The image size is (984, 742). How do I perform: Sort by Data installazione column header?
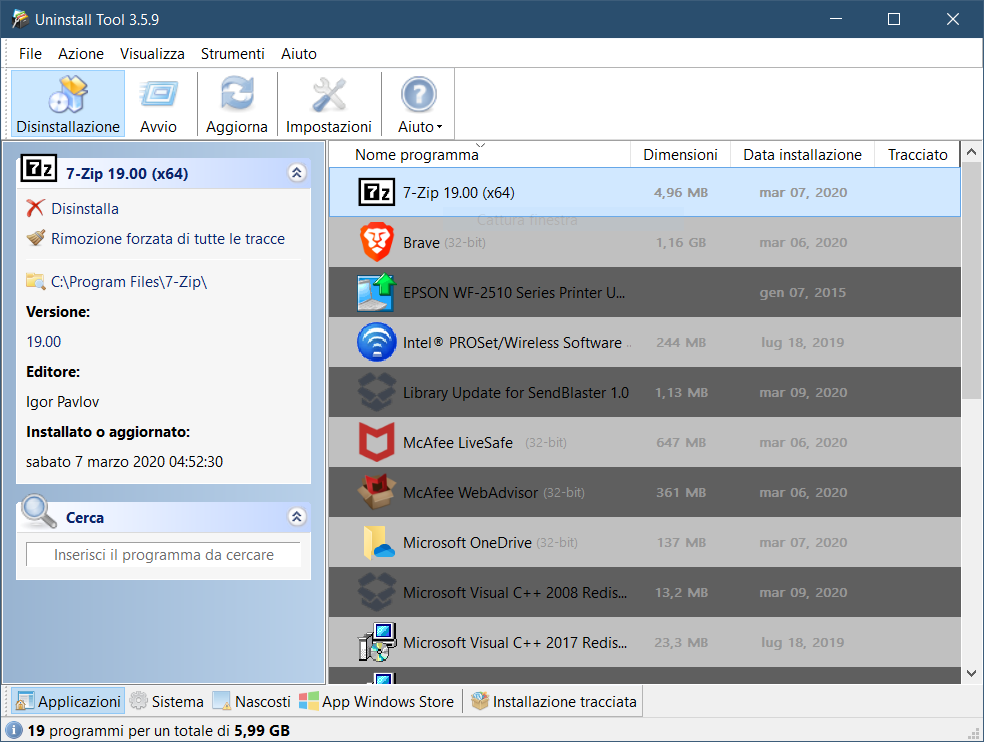803,154
